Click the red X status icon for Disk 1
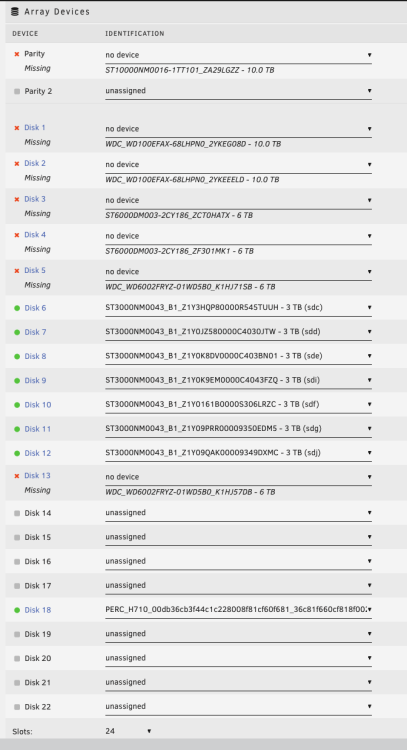The height and width of the screenshot is (750, 407). click(17, 128)
